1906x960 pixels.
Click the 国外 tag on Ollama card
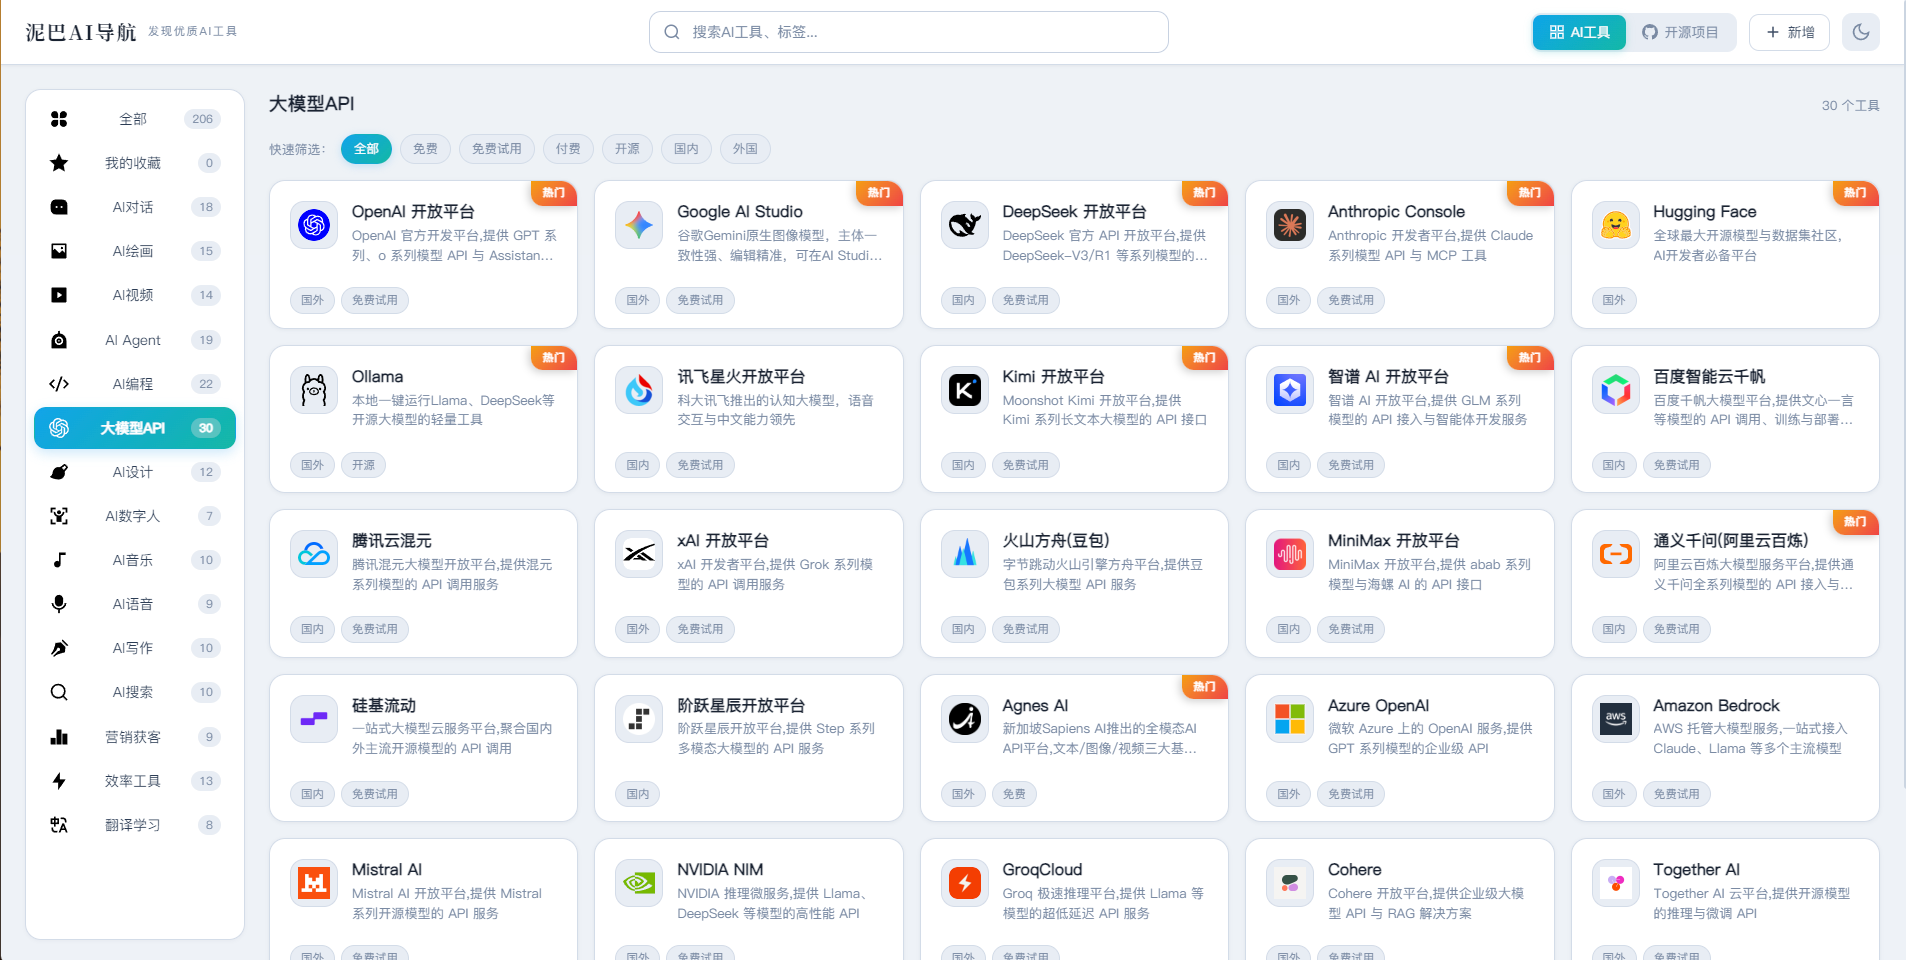coord(313,465)
